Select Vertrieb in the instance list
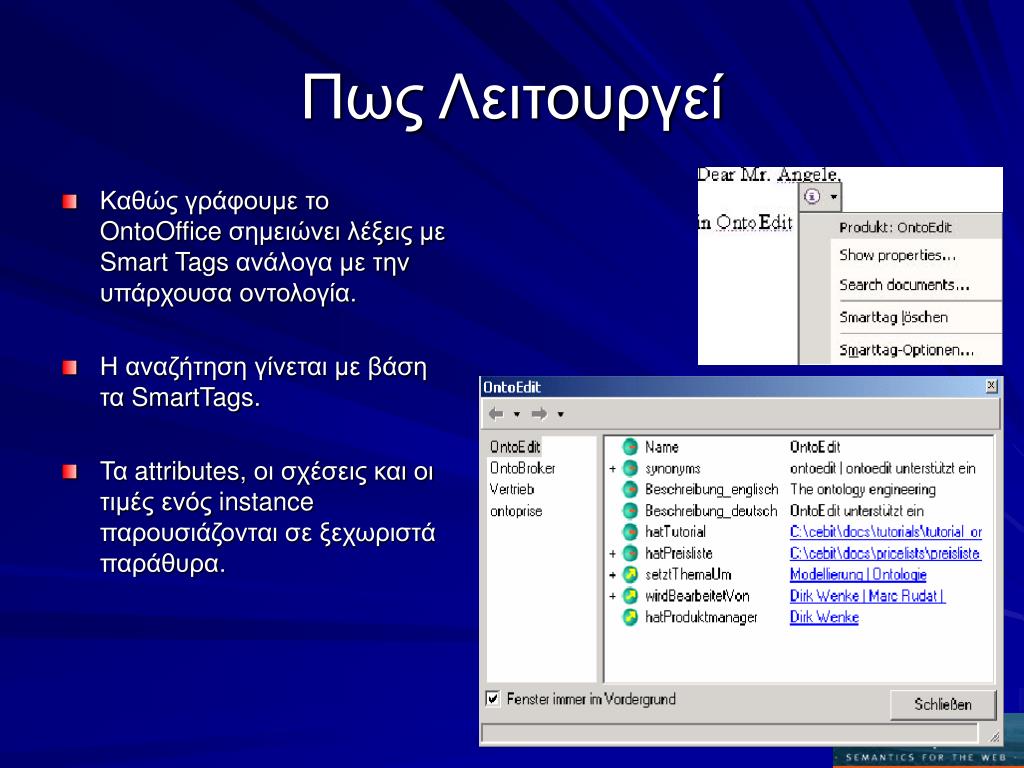Image resolution: width=1024 pixels, height=768 pixels. (x=512, y=489)
